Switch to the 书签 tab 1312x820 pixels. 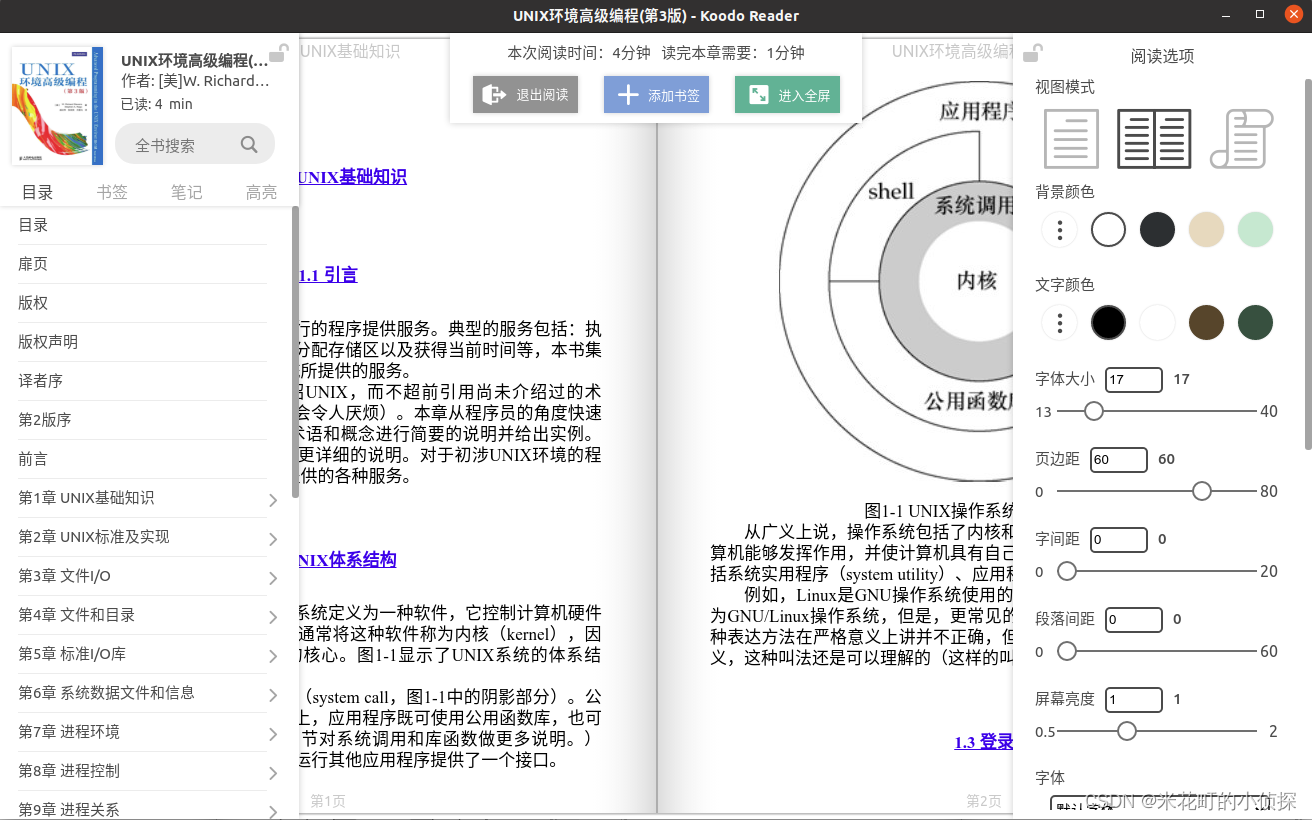pos(112,192)
